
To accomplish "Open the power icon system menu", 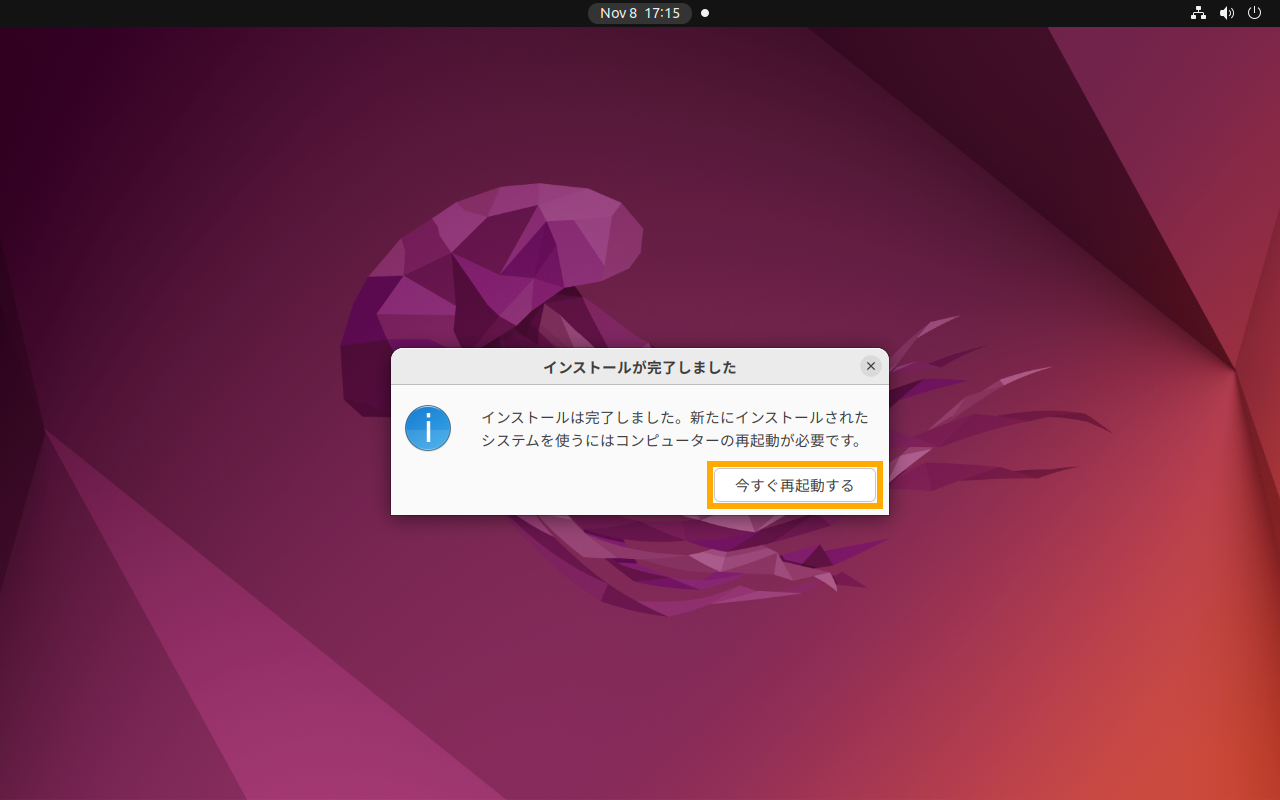I will [x=1255, y=13].
